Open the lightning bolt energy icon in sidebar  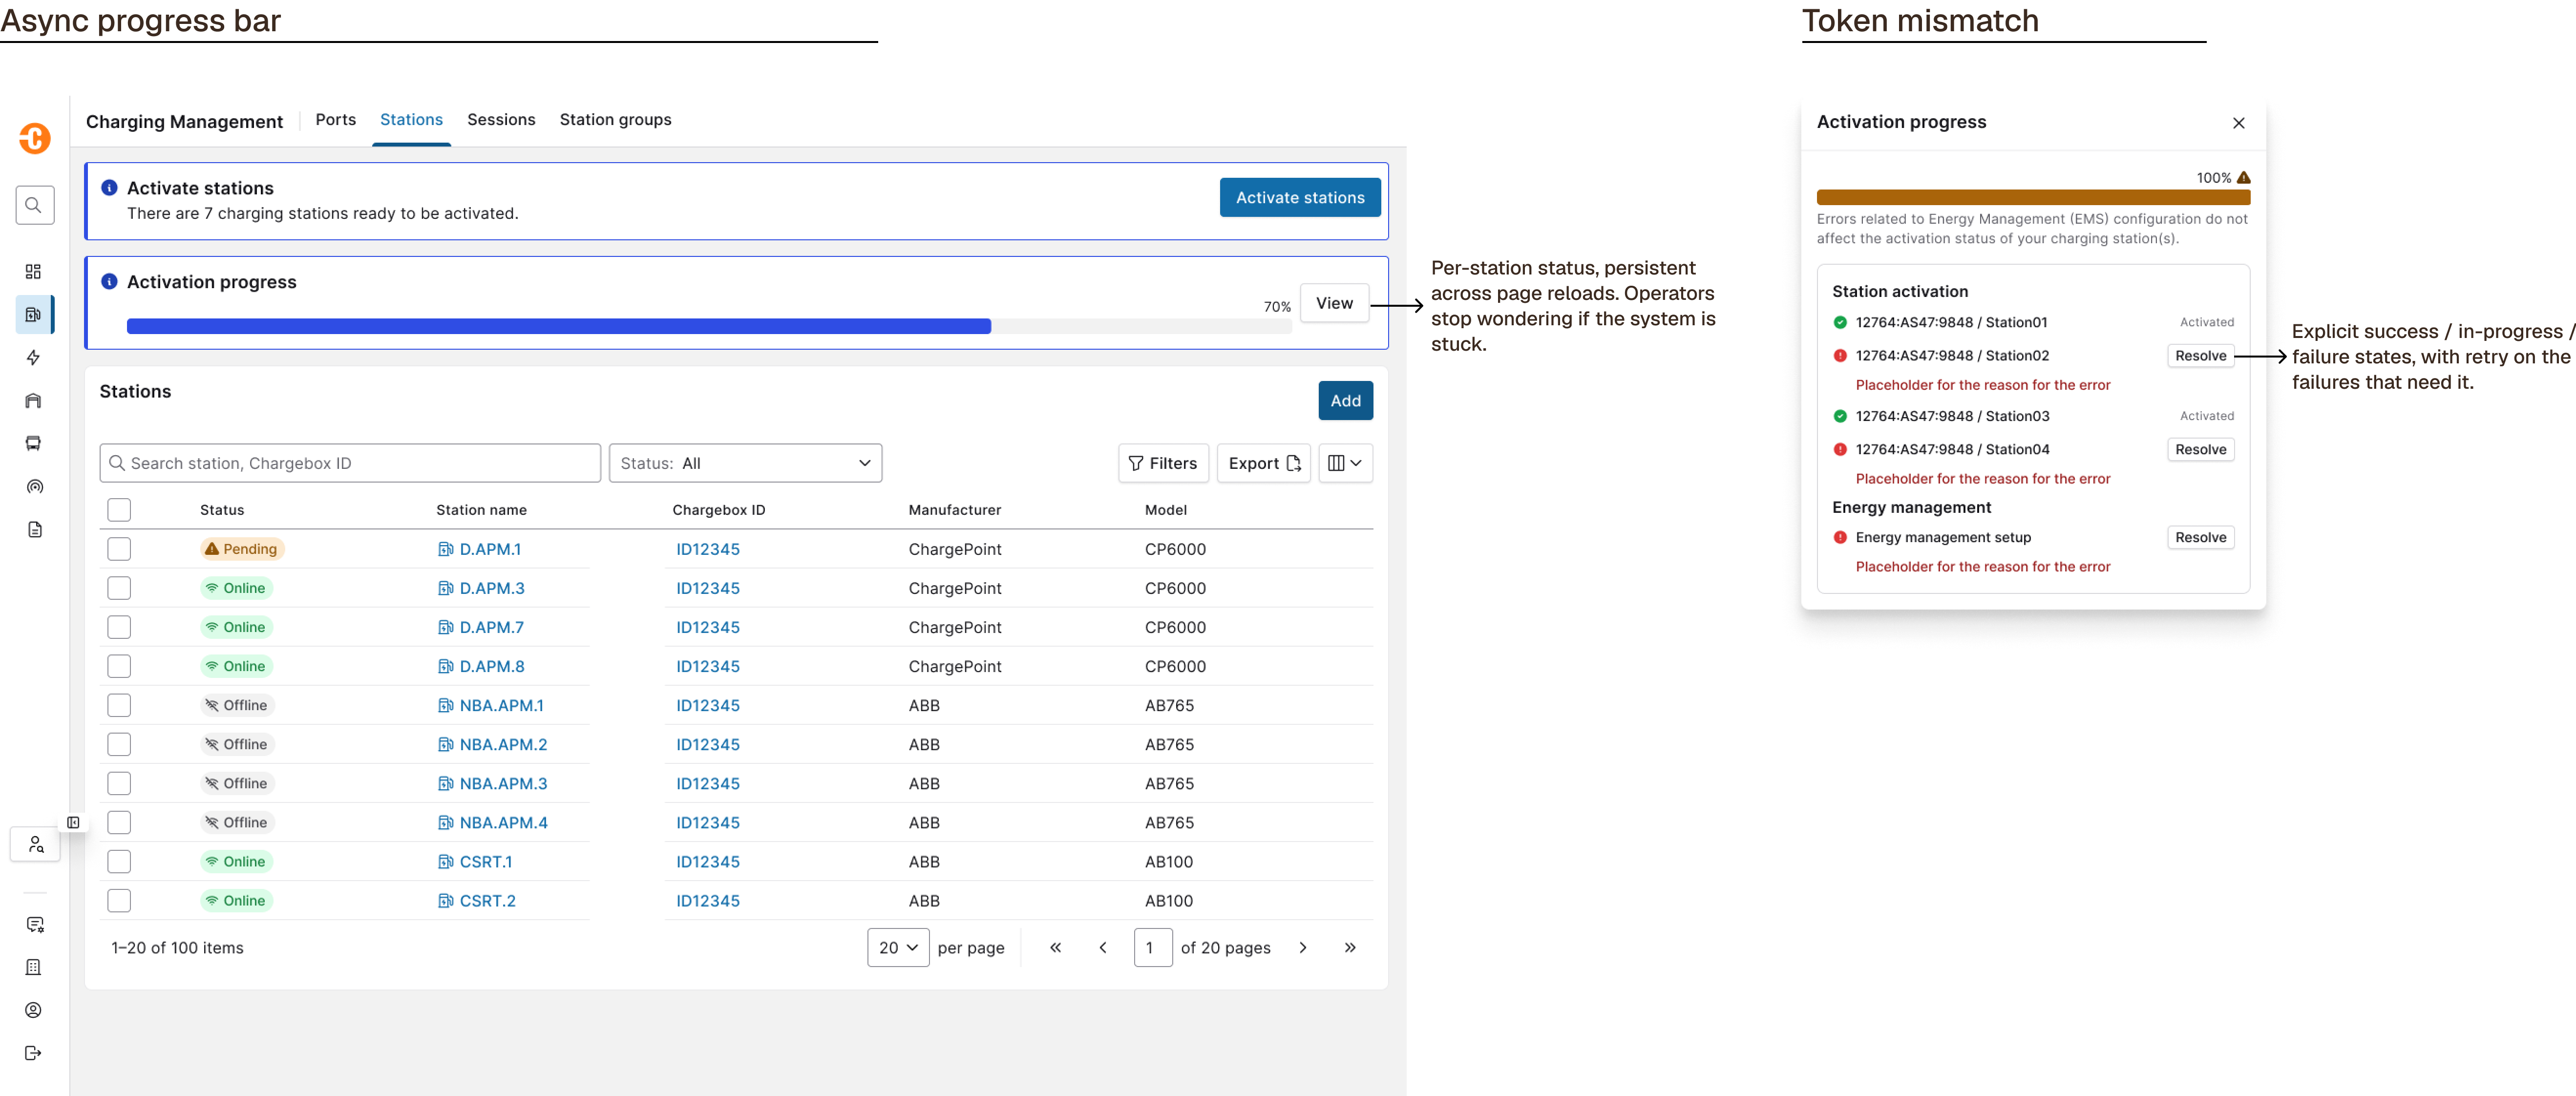(x=33, y=358)
